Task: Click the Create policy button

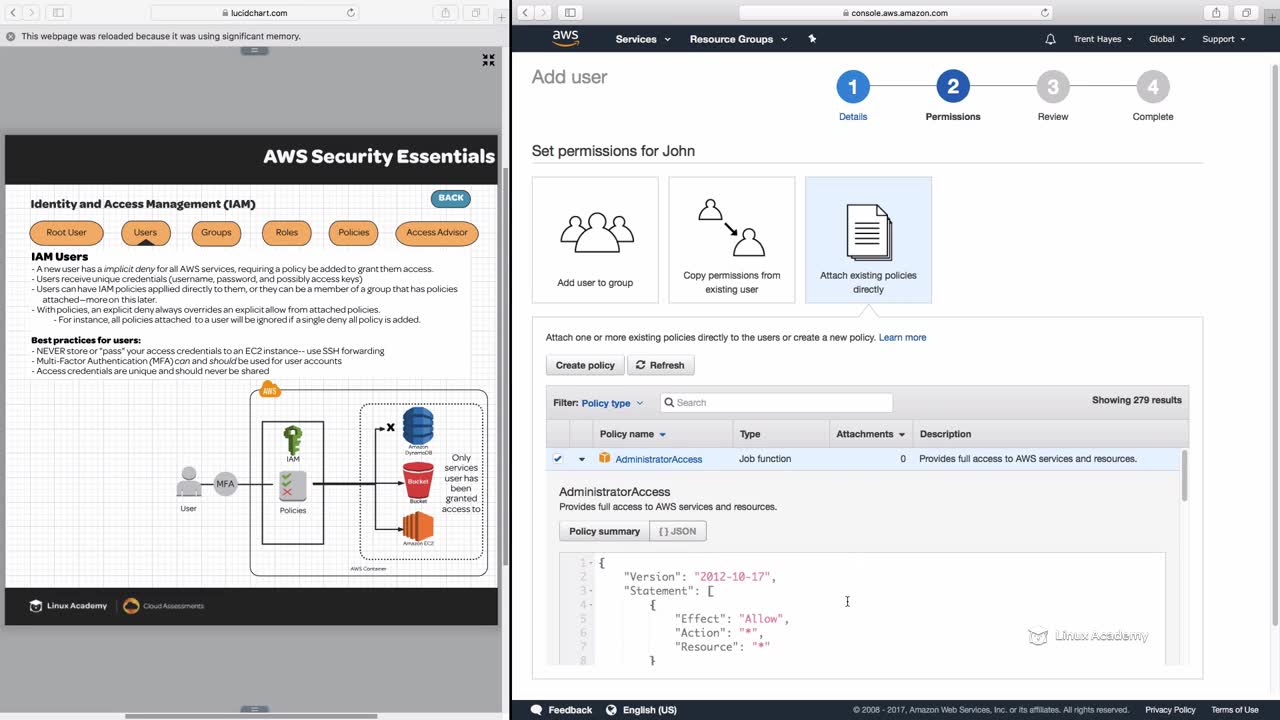Action: click(585, 365)
